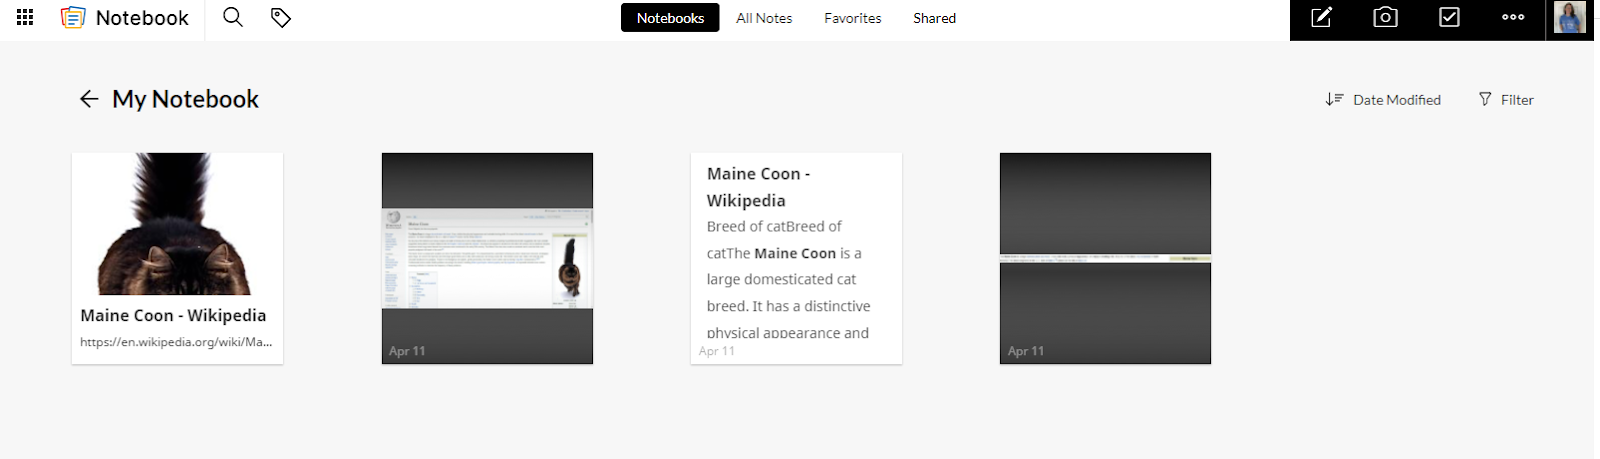Open the user profile avatar
Viewport: 1600px width, 459px height.
[x=1569, y=18]
